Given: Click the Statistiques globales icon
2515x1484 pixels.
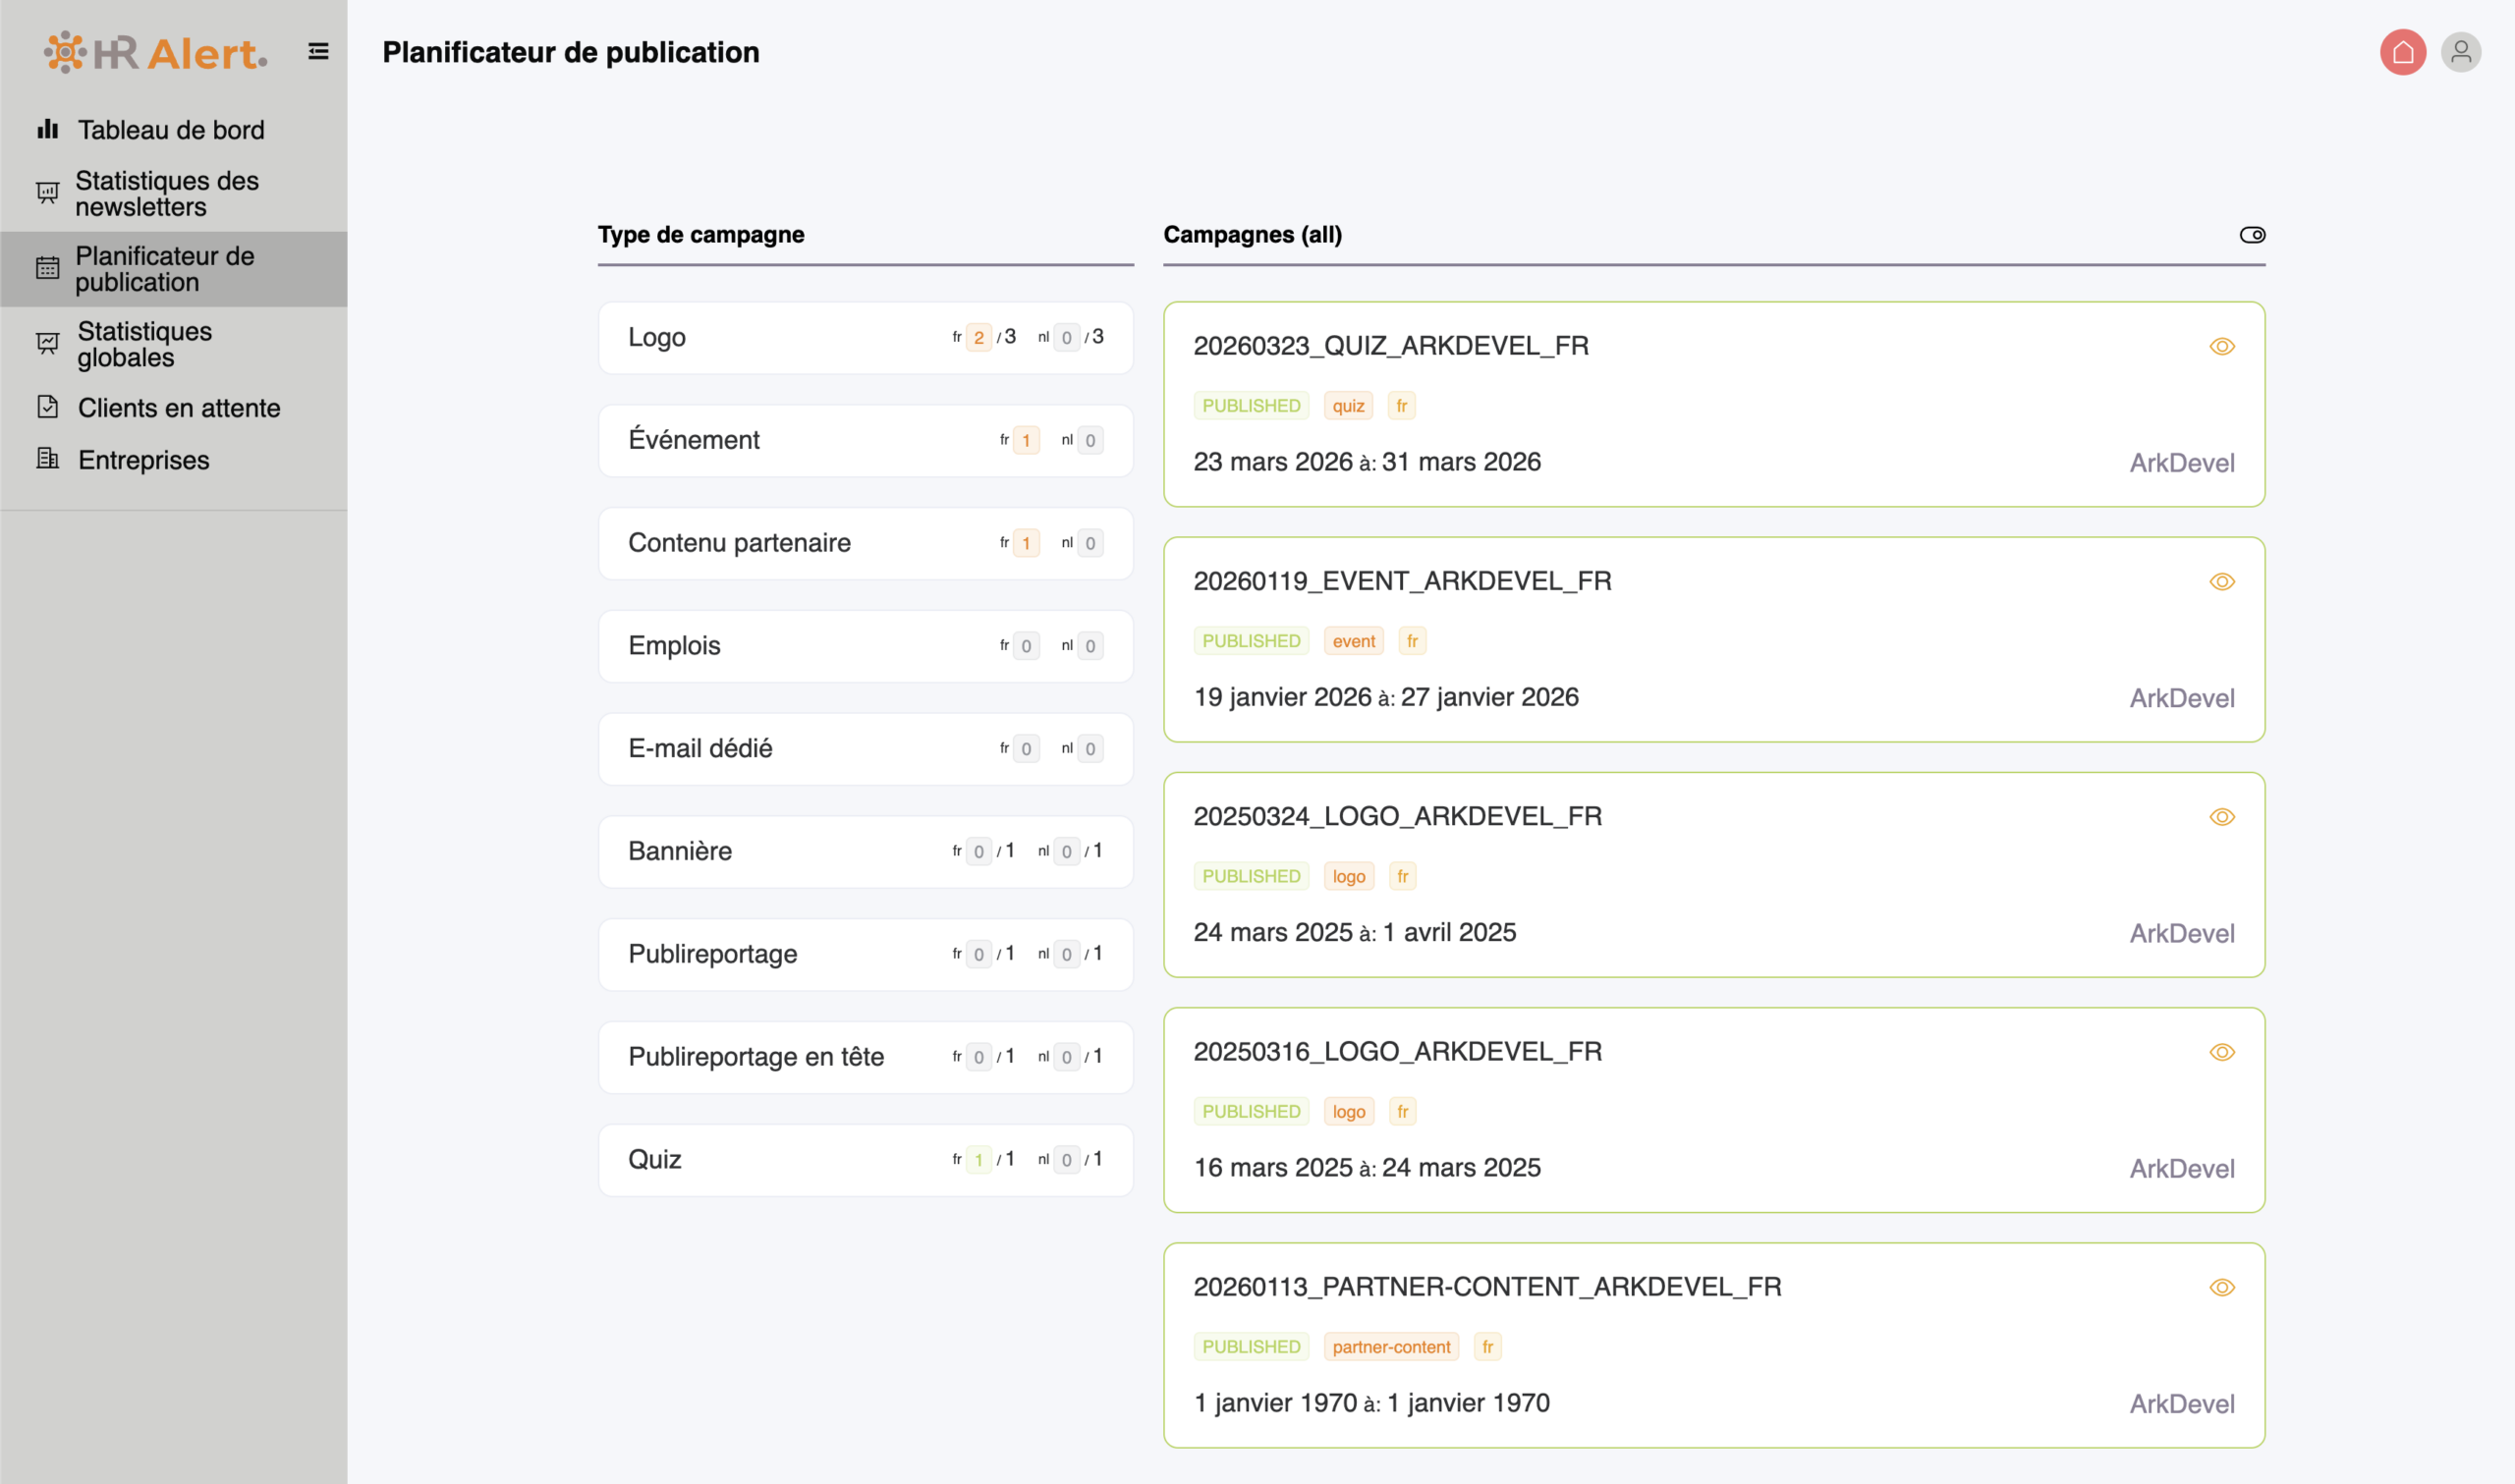Looking at the screenshot, I should 48,343.
